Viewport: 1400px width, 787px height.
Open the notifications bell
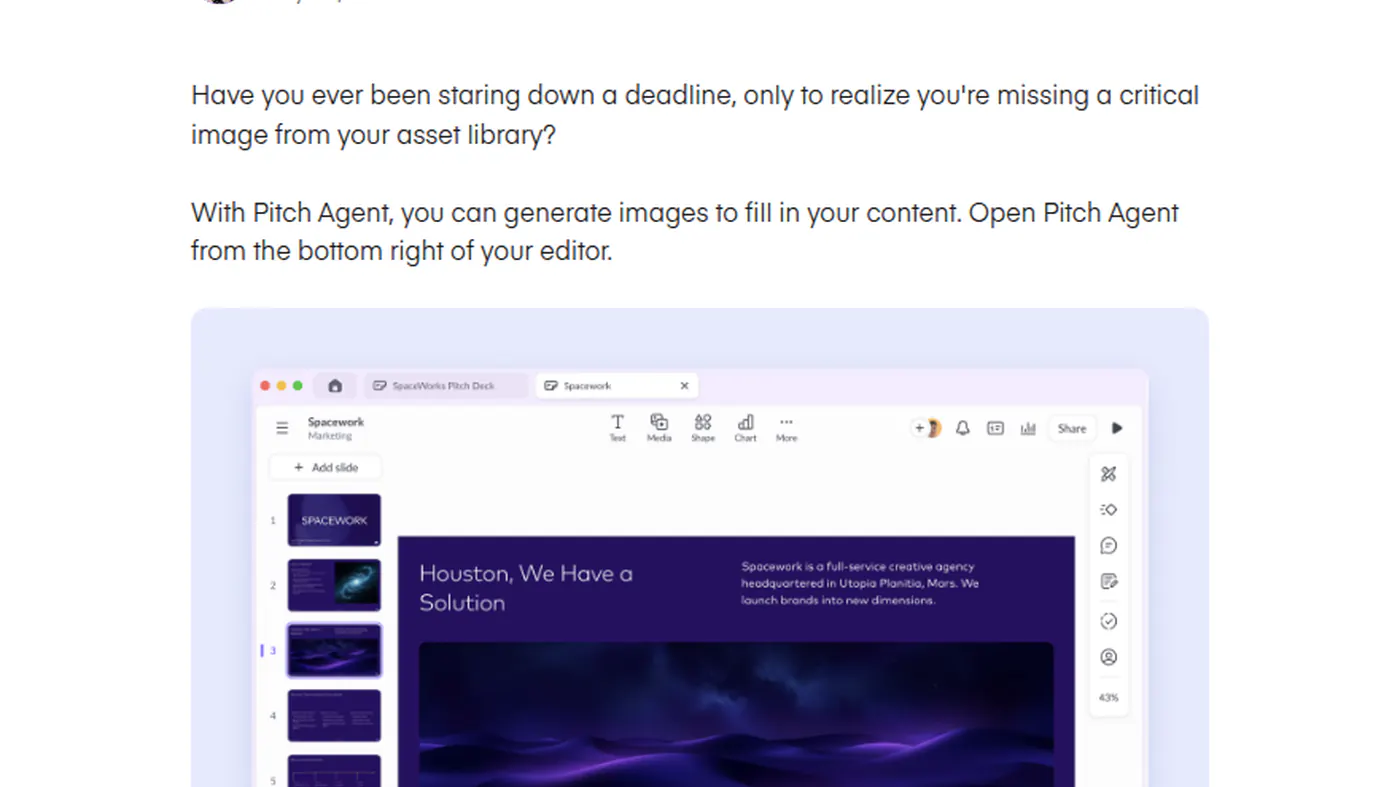(963, 428)
